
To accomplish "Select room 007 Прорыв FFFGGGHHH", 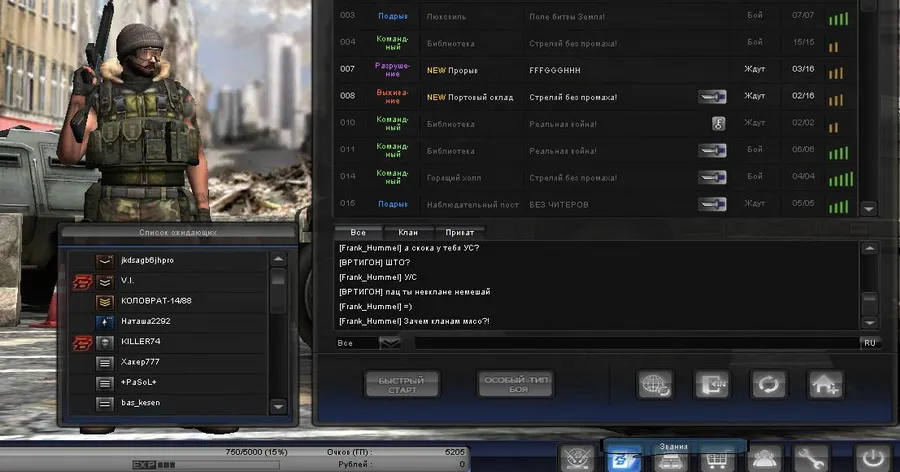I will click(x=595, y=70).
